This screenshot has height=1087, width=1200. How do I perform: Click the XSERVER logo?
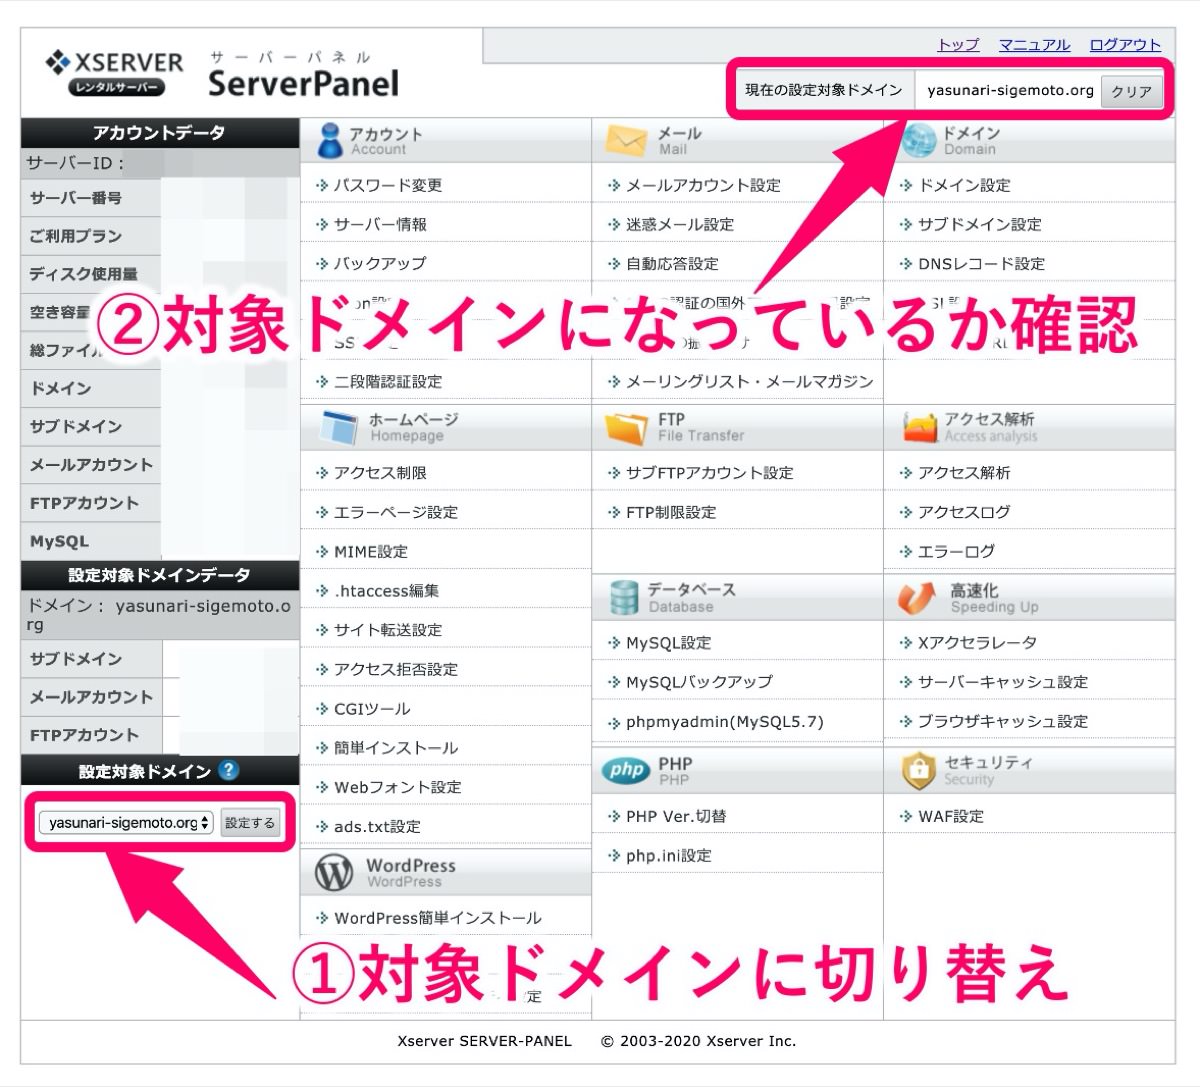(114, 72)
